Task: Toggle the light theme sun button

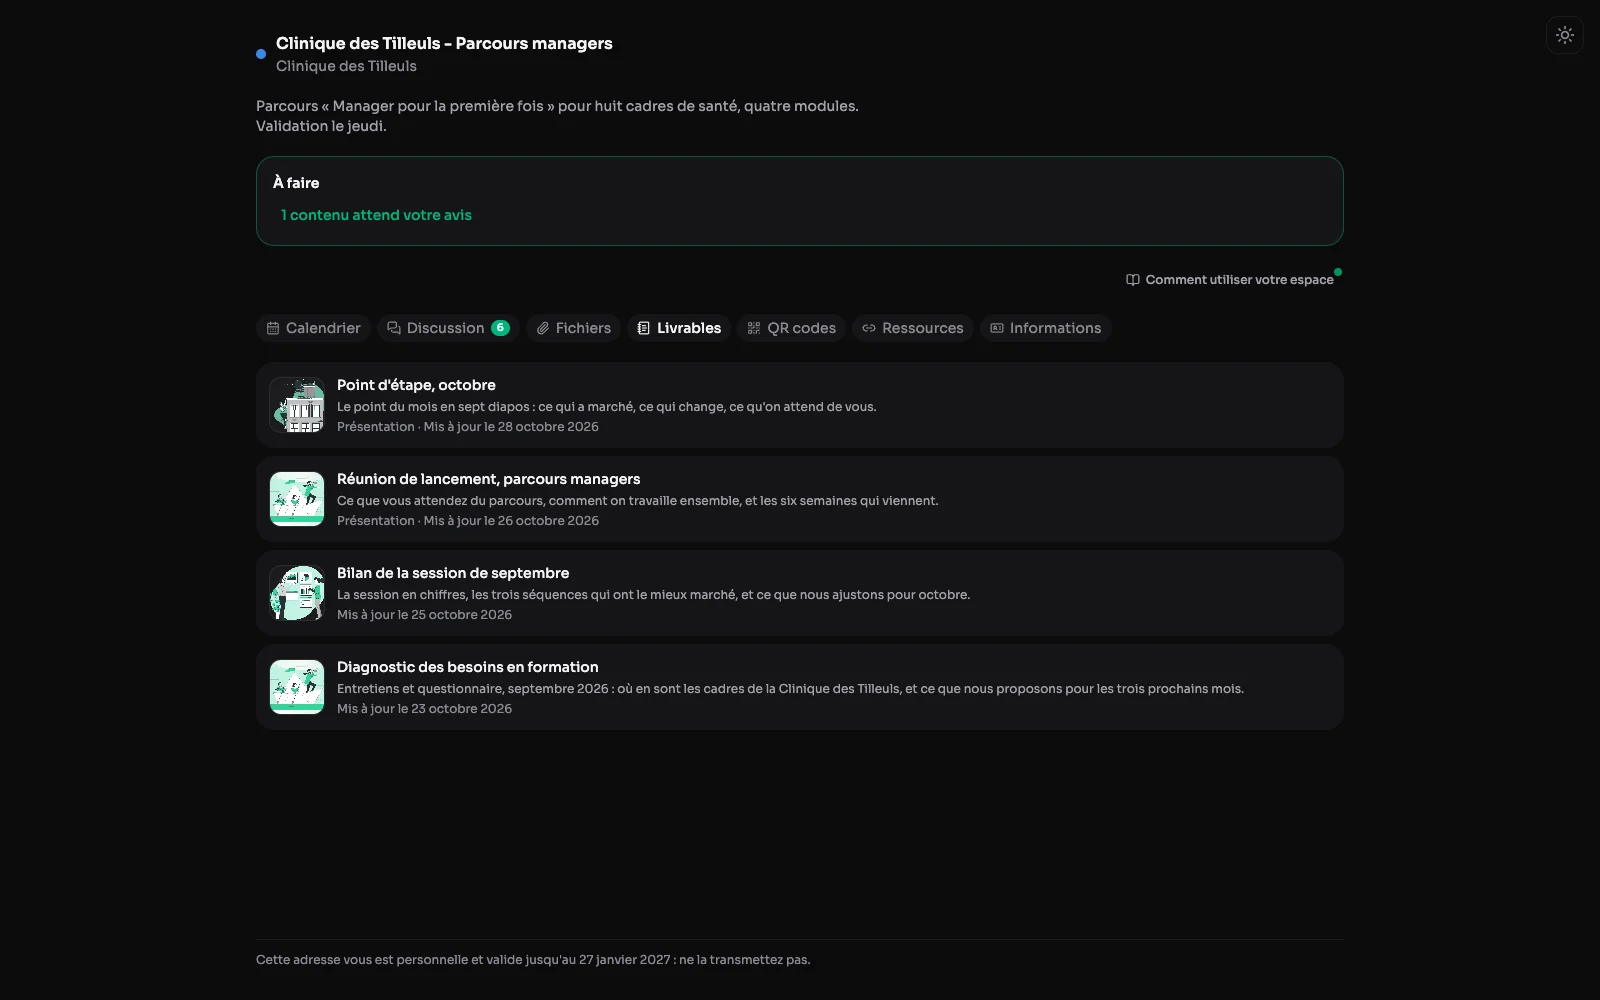Action: 1565,35
